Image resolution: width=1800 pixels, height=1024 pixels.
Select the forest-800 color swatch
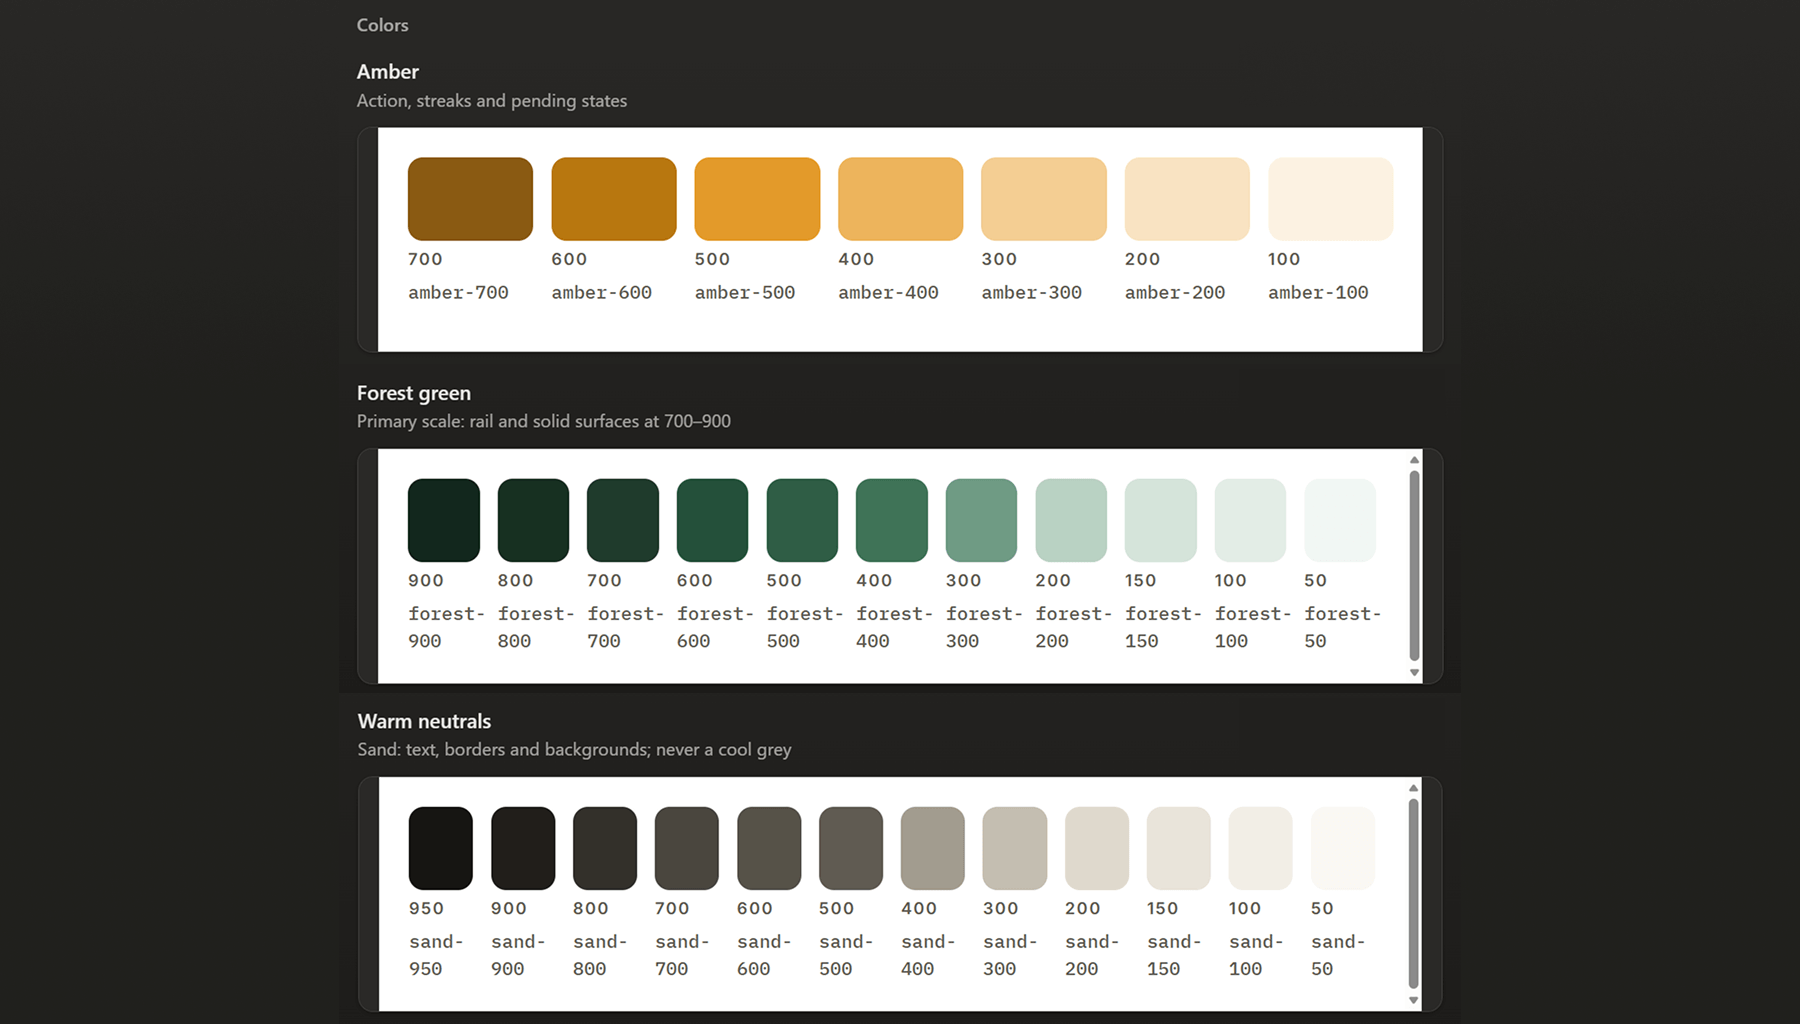(533, 520)
